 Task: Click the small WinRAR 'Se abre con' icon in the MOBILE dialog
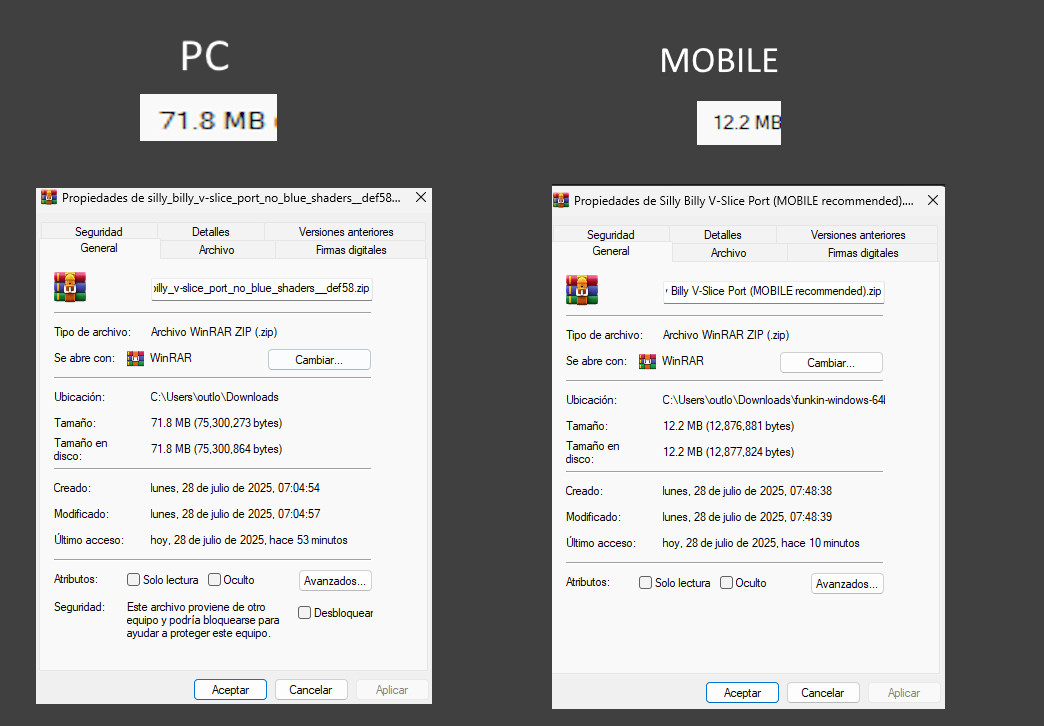click(648, 362)
